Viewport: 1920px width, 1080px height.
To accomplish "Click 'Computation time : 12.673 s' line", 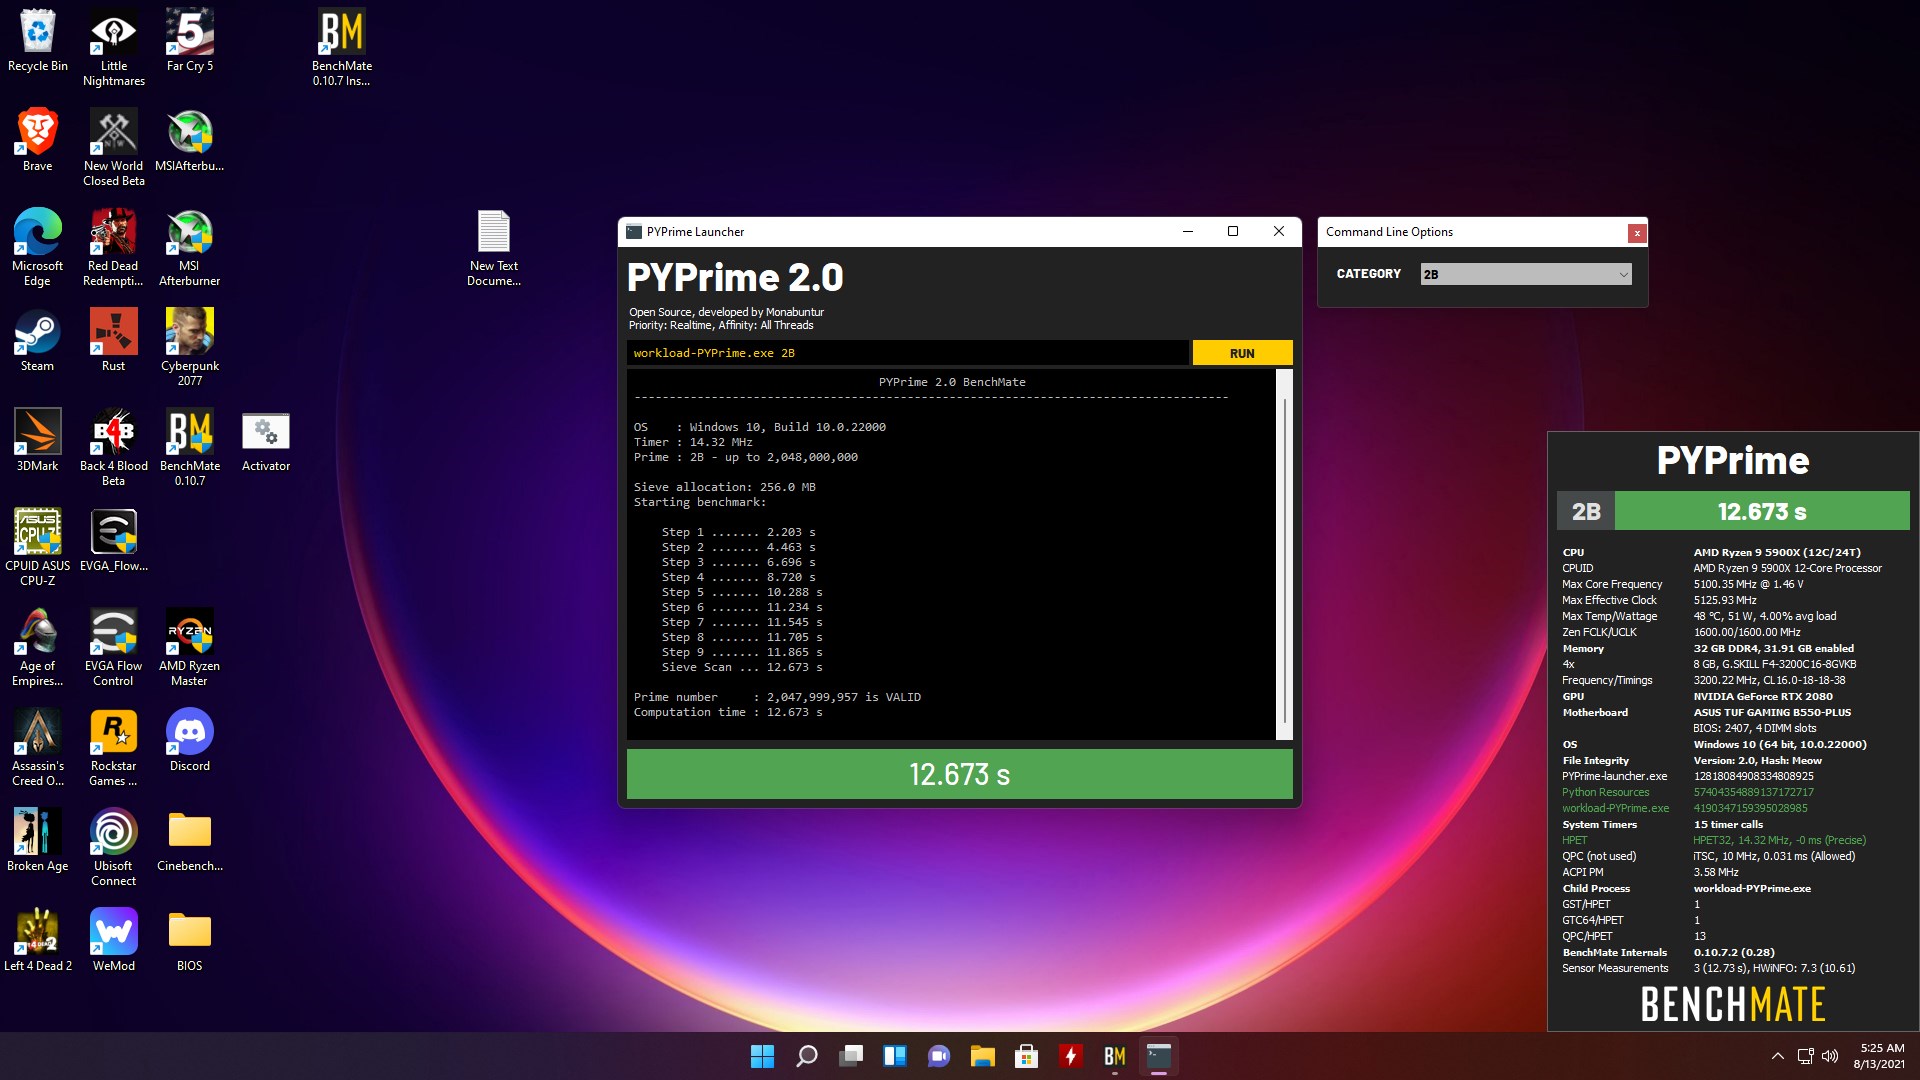I will coord(728,712).
